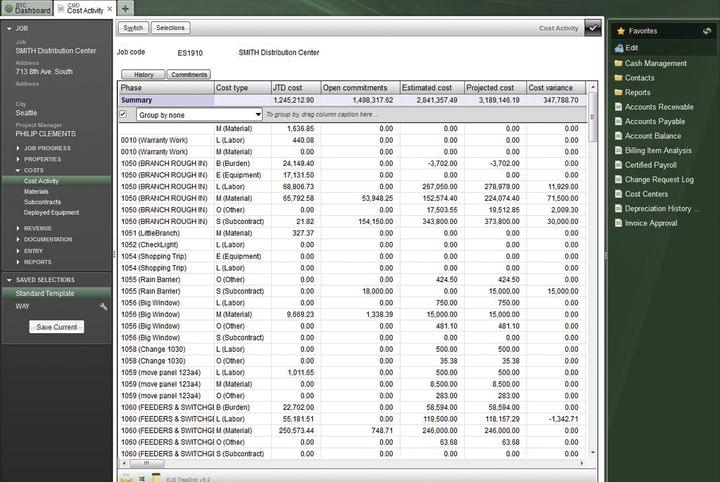
Task: Collapse the COSTS tree node
Action: pos(18,170)
